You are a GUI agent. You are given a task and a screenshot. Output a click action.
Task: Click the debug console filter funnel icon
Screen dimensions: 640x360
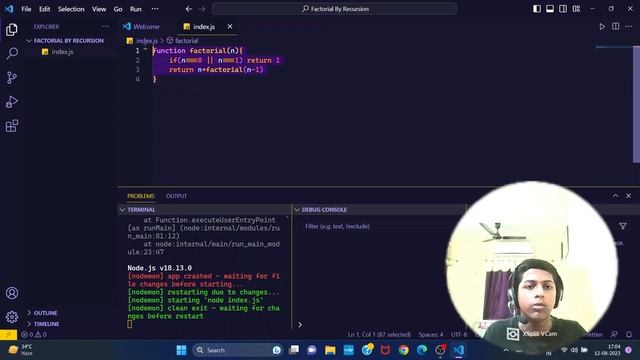click(623, 226)
